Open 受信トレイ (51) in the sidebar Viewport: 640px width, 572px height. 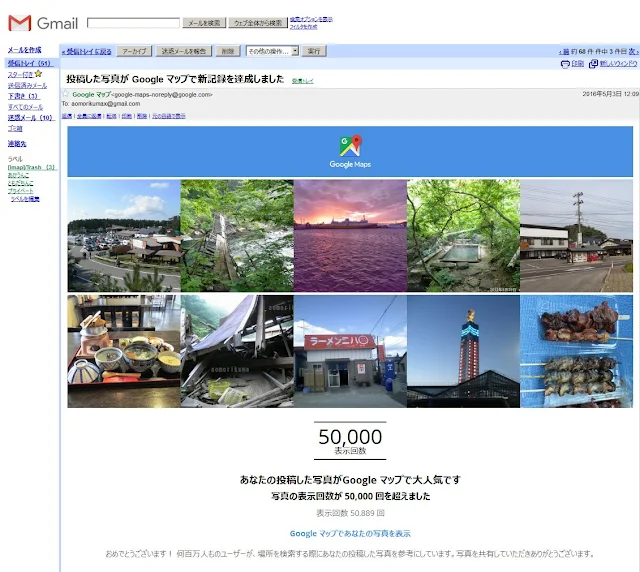pyautogui.click(x=30, y=63)
